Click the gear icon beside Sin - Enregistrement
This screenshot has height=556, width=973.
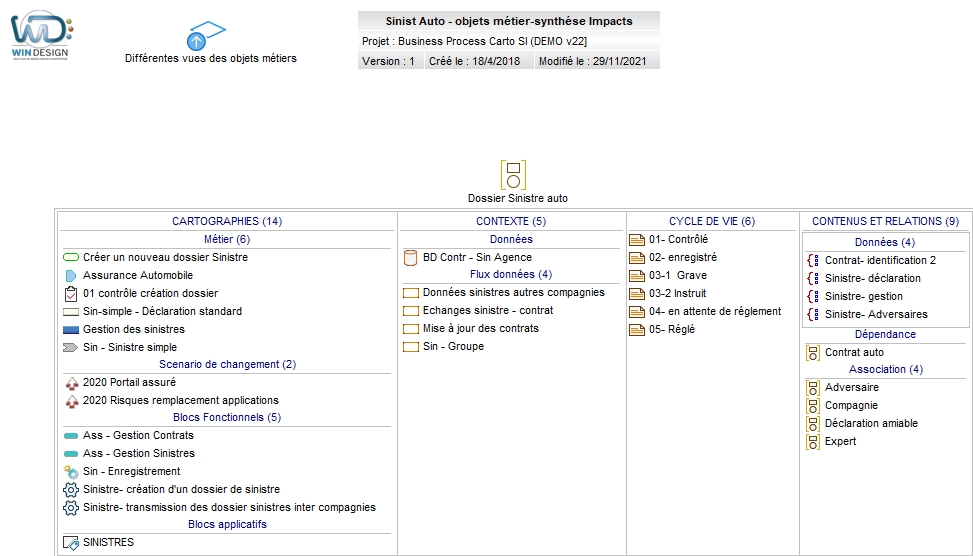pos(71,472)
